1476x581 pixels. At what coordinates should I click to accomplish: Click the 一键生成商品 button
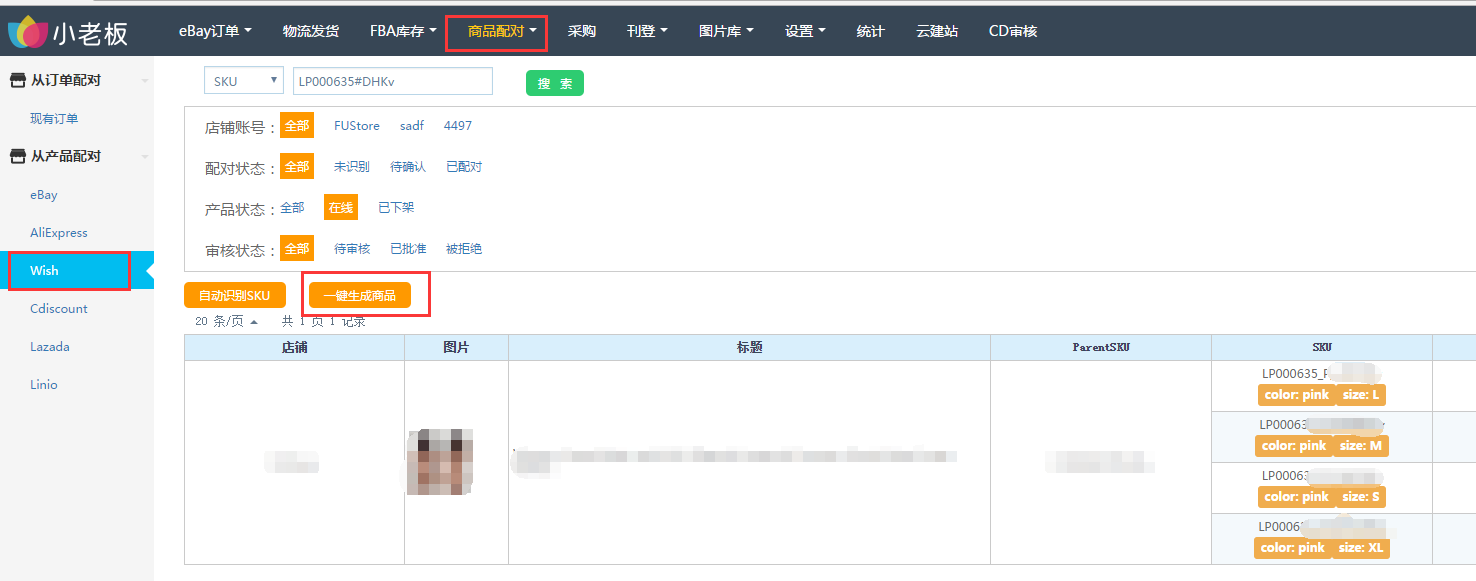pyautogui.click(x=359, y=295)
